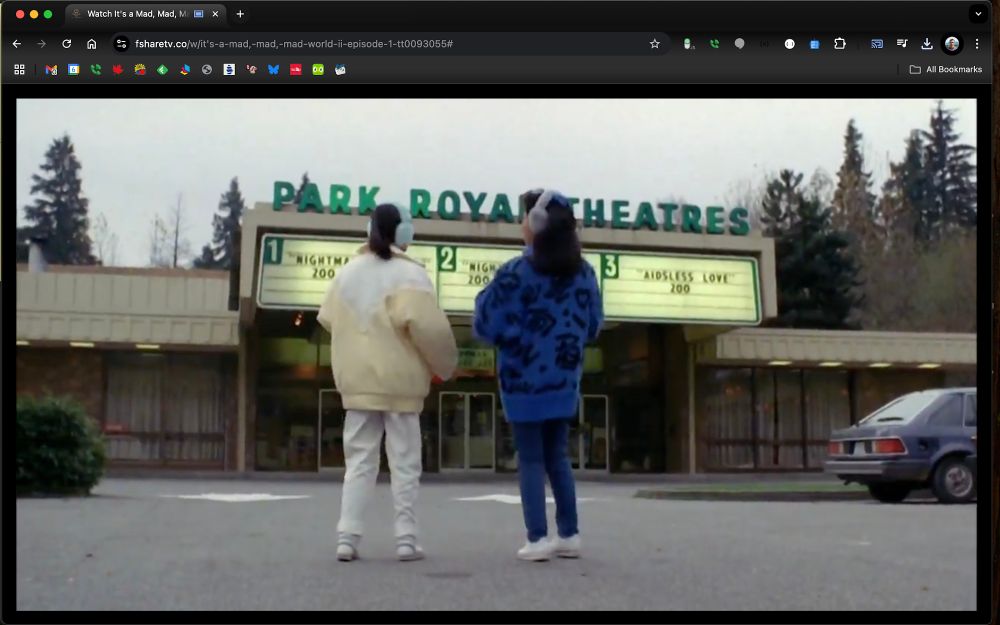Close the Watch It's a Mad tab
This screenshot has width=1000, height=625.
(x=215, y=13)
